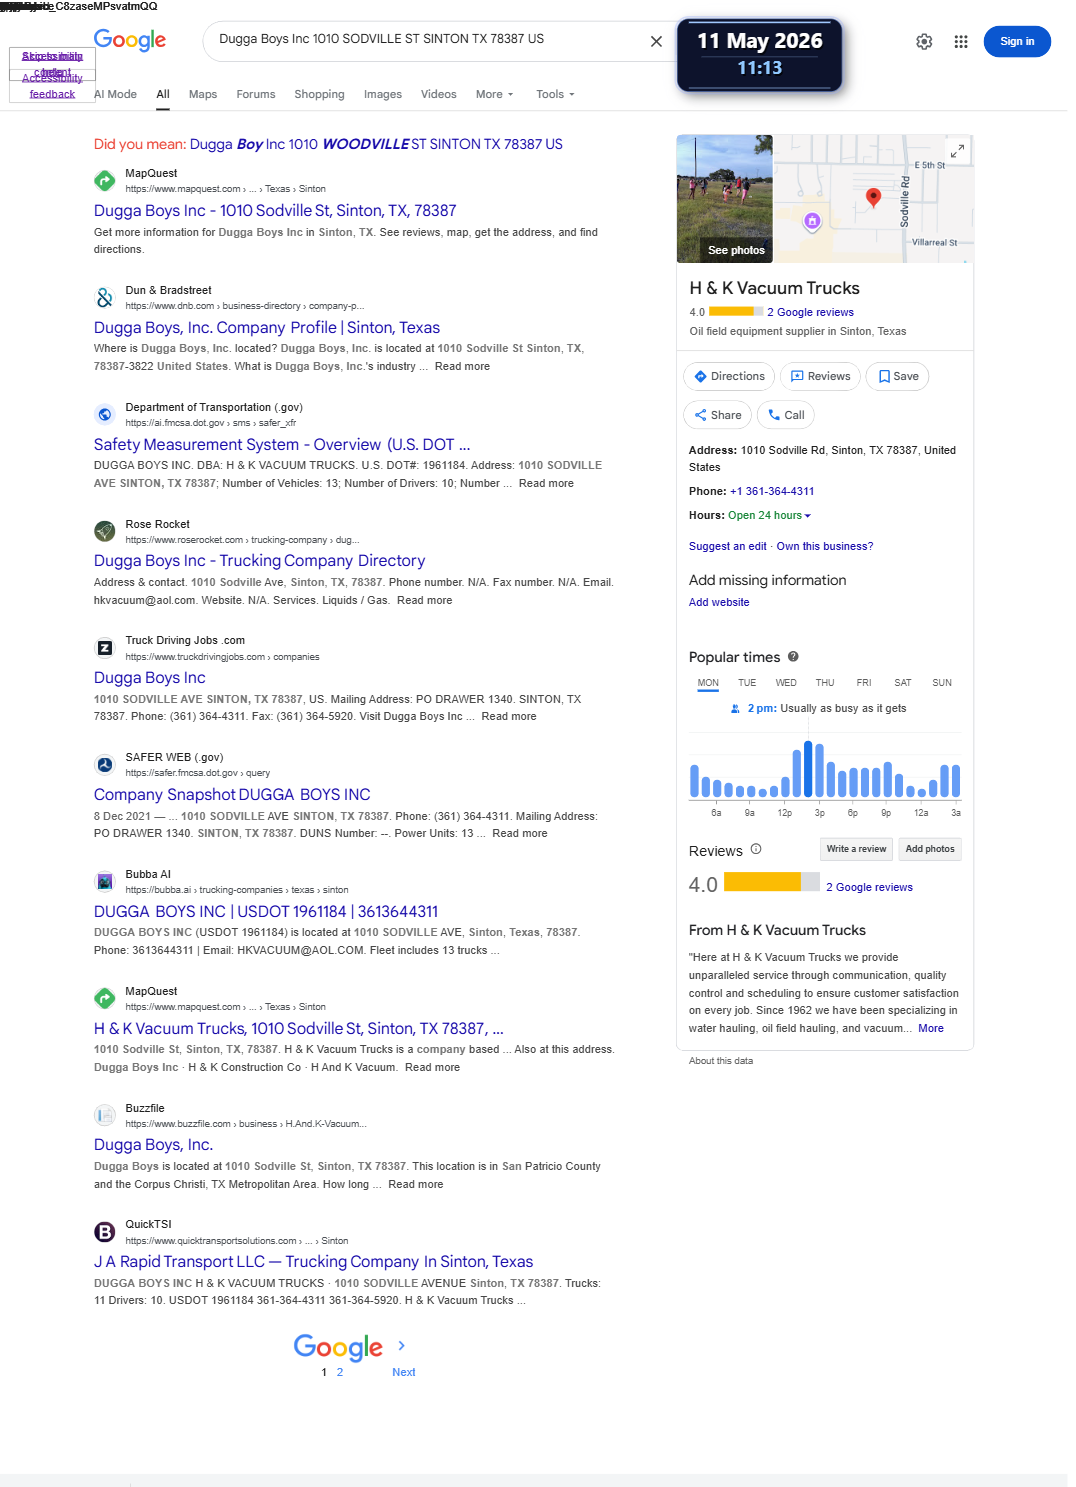Switch to the Maps tab

click(x=203, y=94)
